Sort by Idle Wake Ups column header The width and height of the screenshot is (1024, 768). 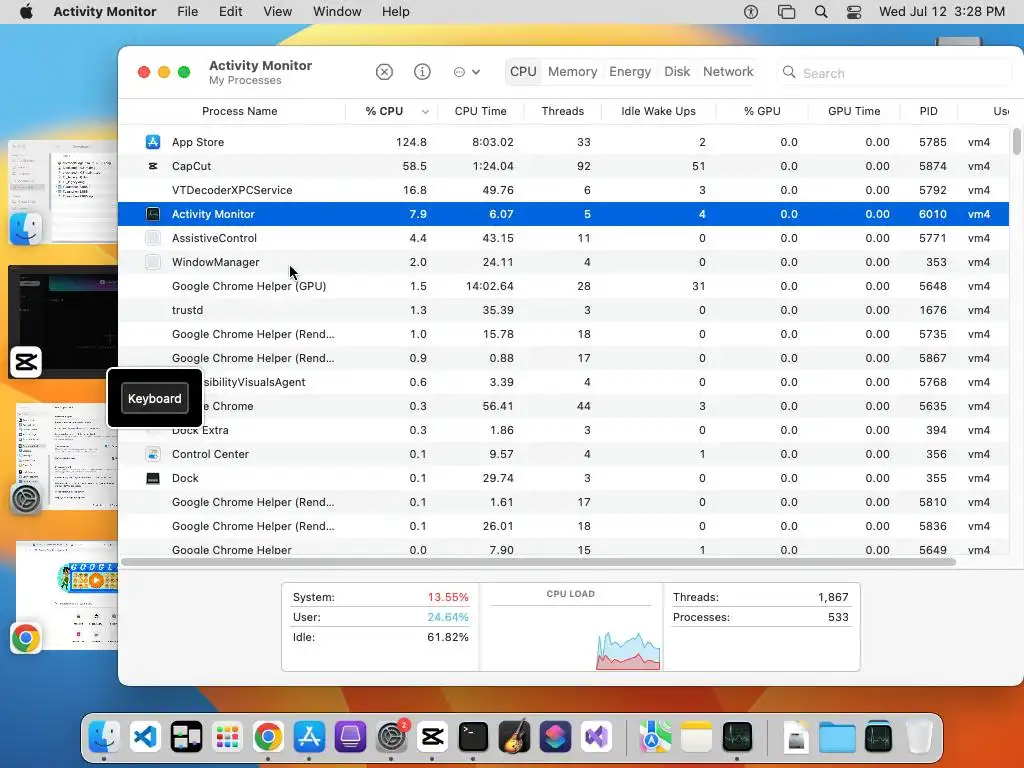click(x=658, y=111)
